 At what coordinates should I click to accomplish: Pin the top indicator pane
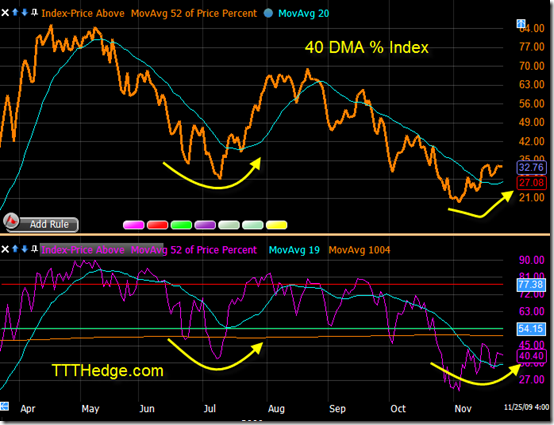[34, 13]
